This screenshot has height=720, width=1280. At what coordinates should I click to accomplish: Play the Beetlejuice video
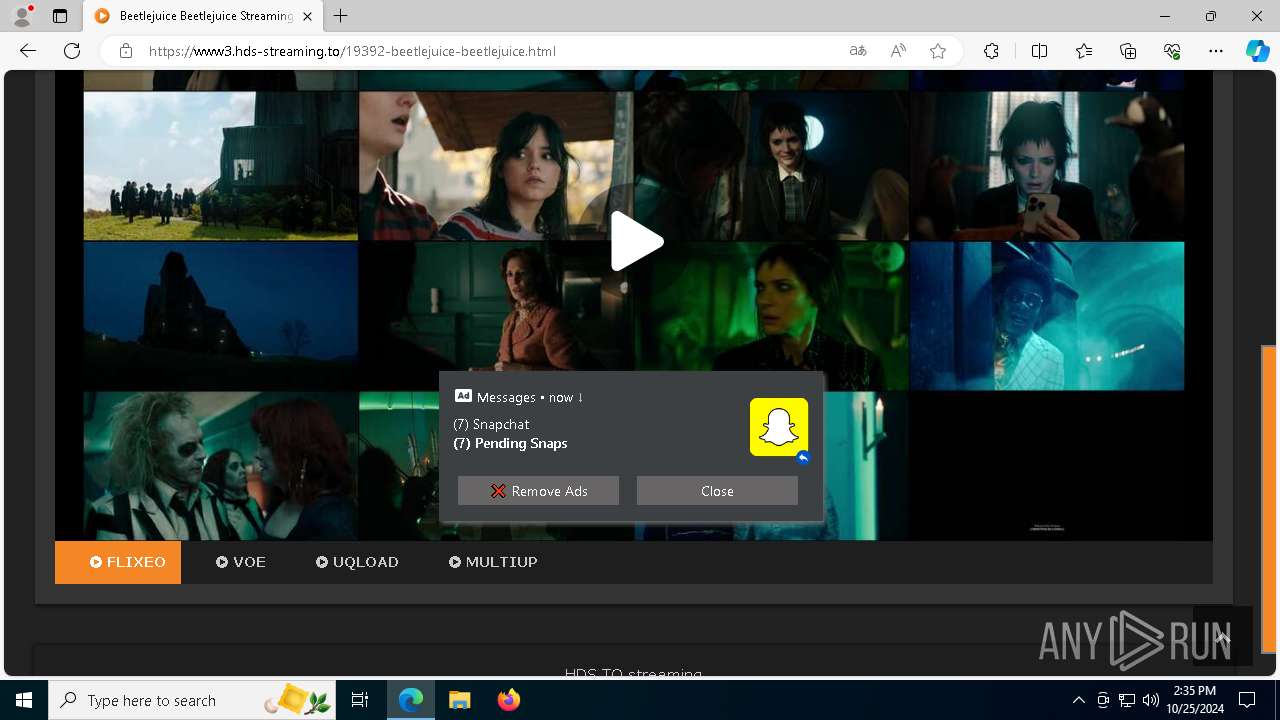point(637,241)
